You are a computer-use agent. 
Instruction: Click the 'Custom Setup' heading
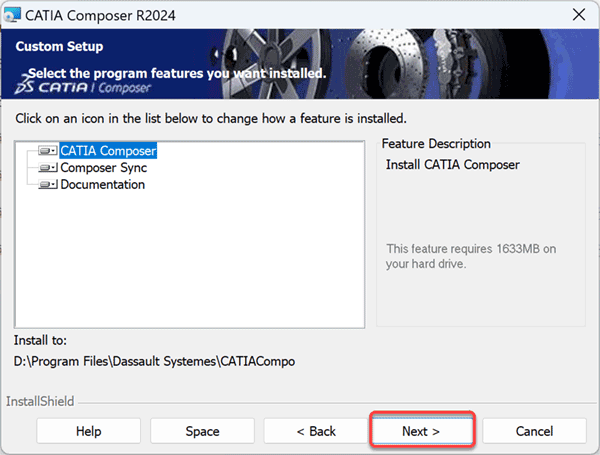[x=59, y=46]
